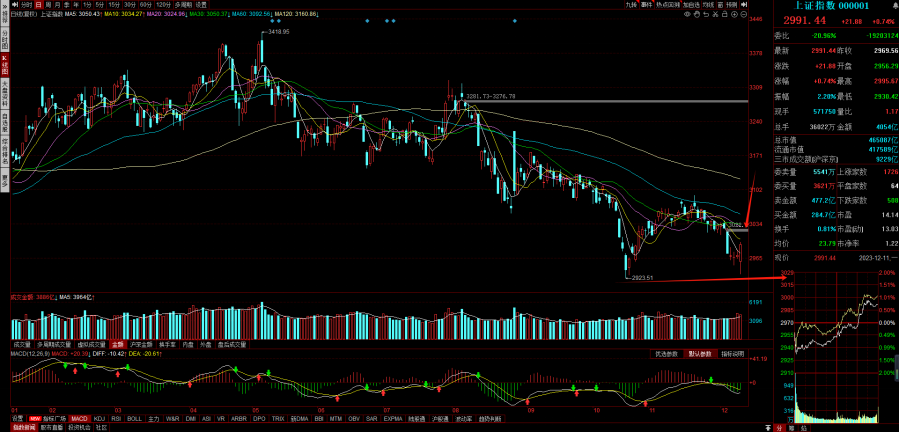This screenshot has width=899, height=432.
Task: Click the left arrow icon before 分时
Action: (14, 5)
